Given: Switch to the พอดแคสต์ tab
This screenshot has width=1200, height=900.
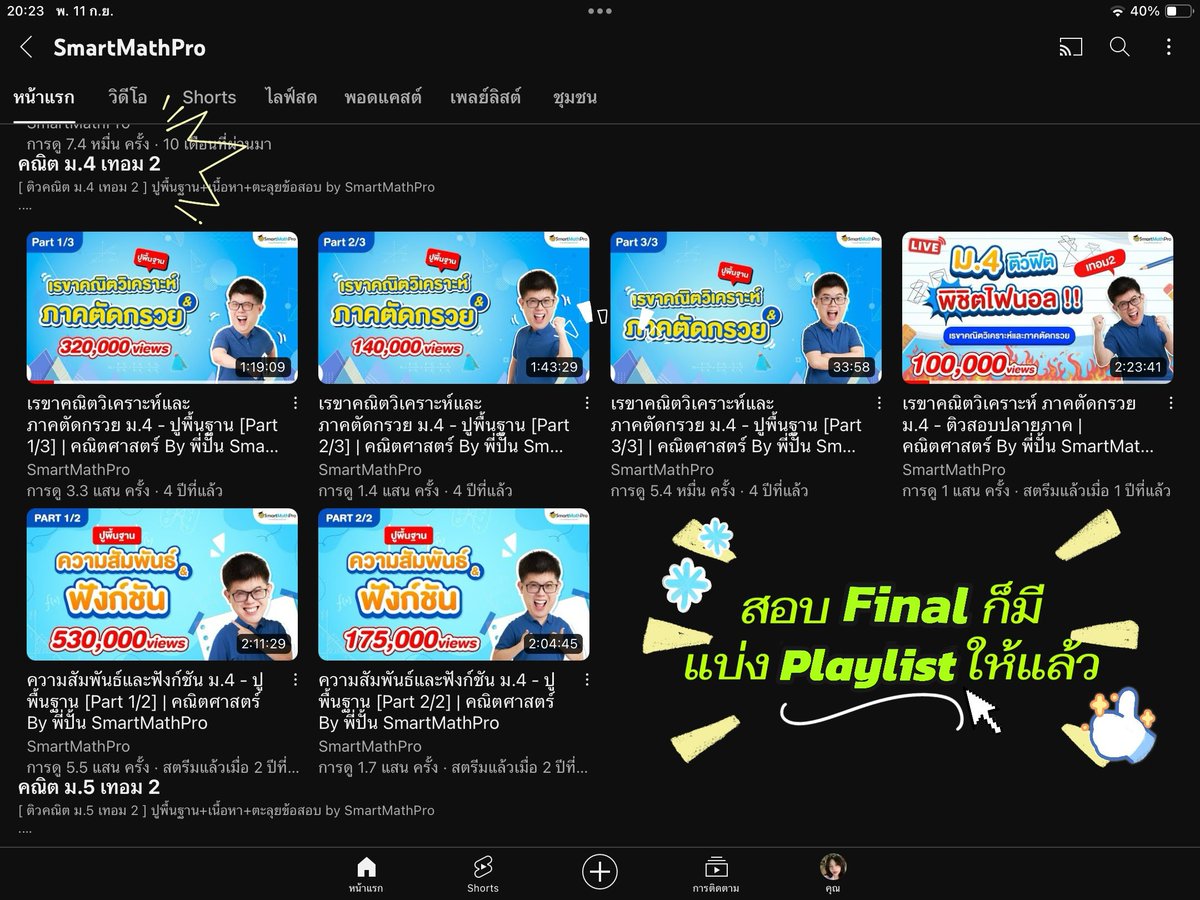Looking at the screenshot, I should pos(383,97).
